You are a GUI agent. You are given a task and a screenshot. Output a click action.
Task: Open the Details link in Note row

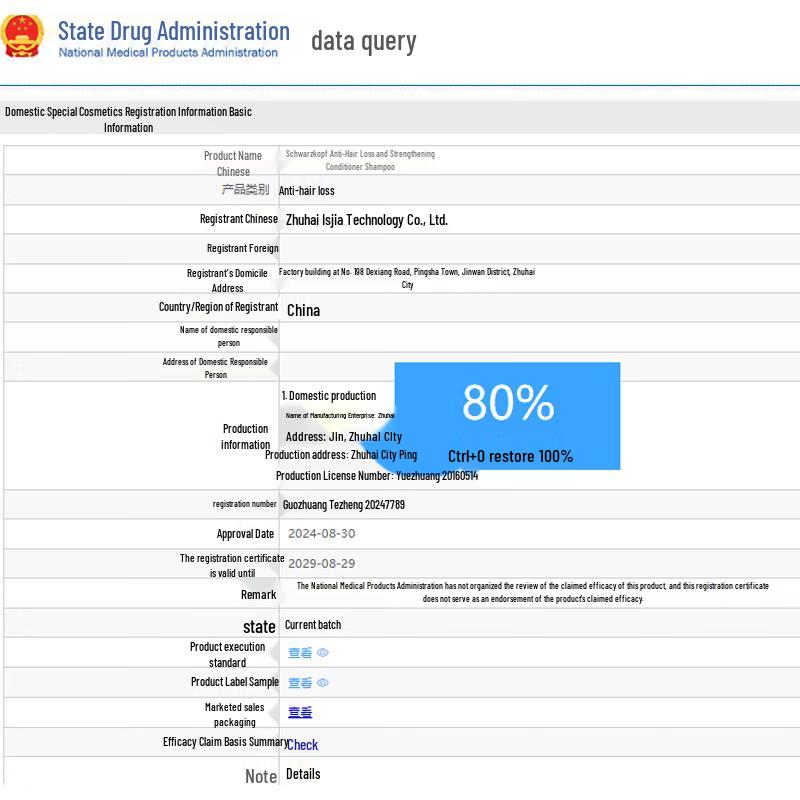303,774
